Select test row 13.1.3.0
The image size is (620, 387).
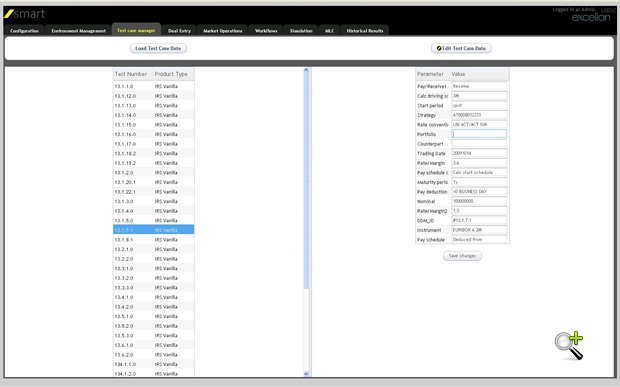[x=153, y=201]
